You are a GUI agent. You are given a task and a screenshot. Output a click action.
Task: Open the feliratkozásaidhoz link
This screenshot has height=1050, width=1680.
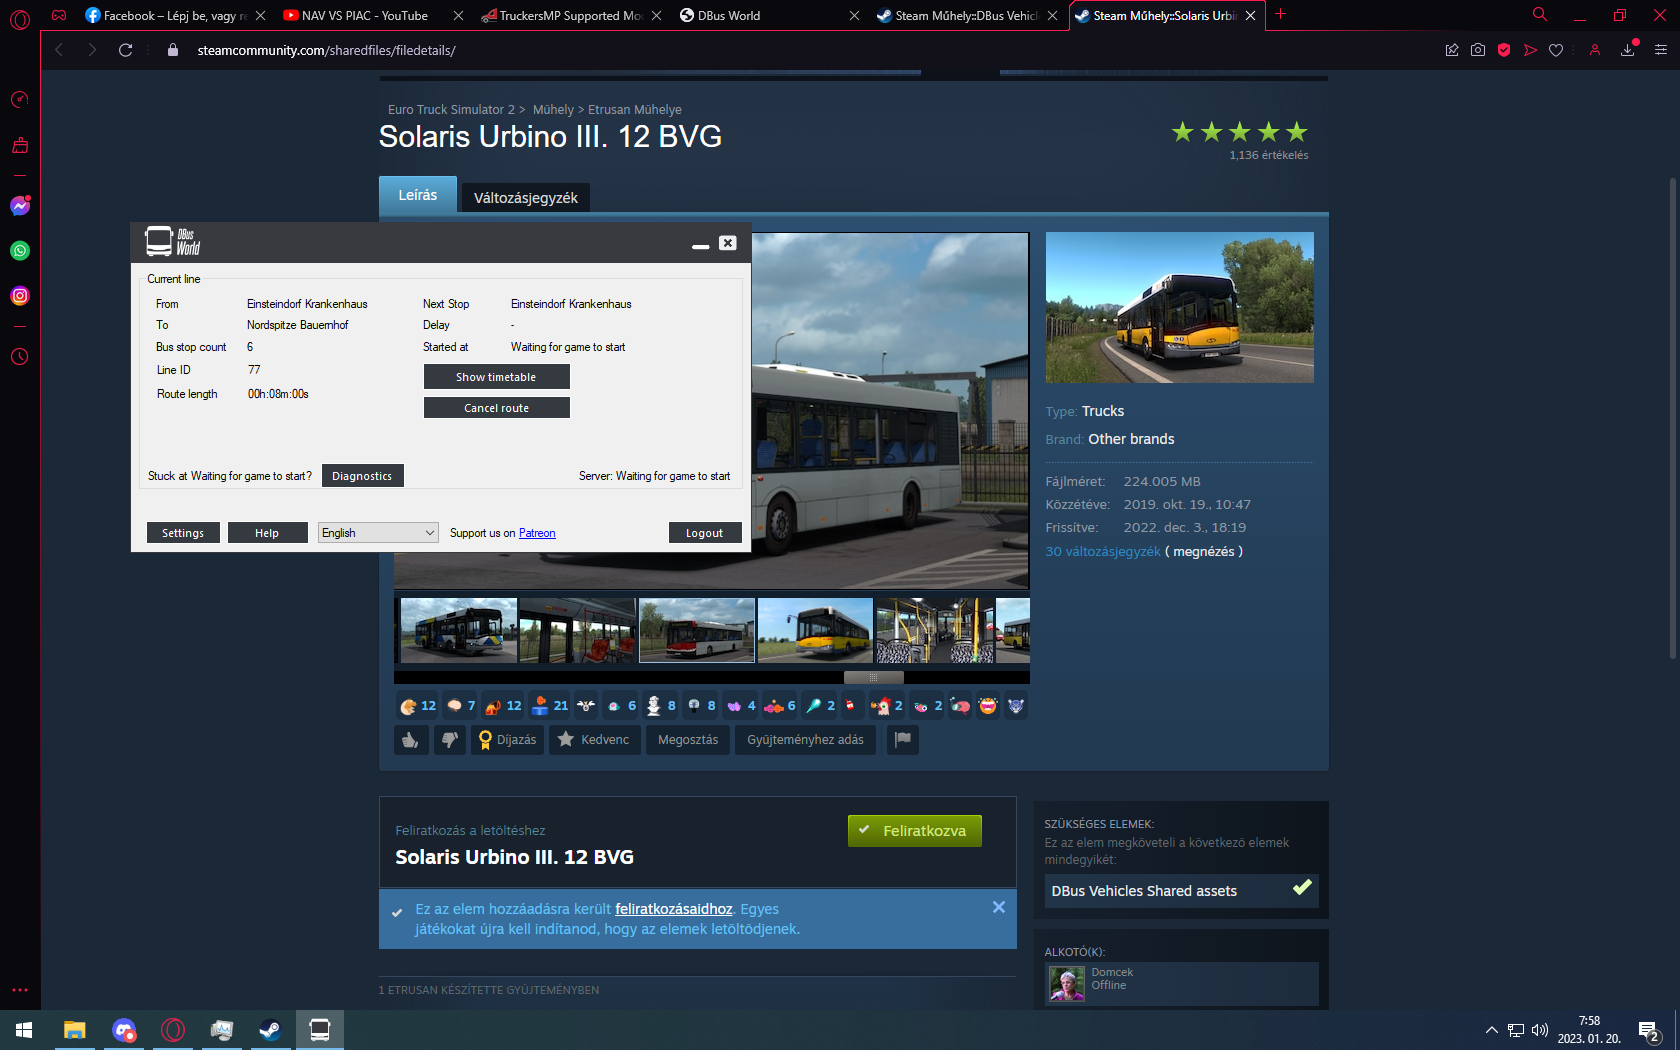[674, 909]
